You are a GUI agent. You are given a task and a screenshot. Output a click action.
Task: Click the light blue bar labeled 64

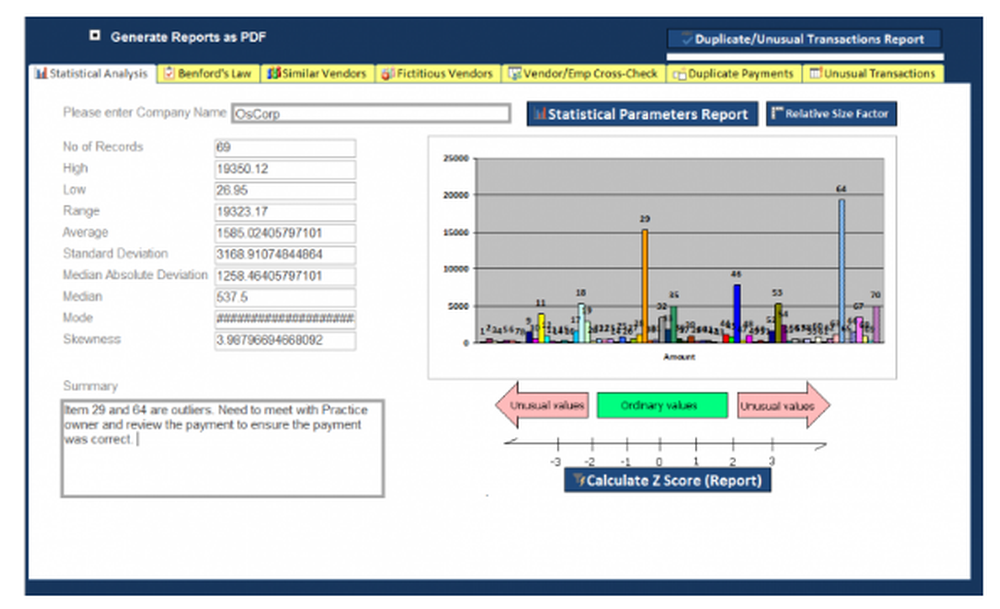(842, 271)
